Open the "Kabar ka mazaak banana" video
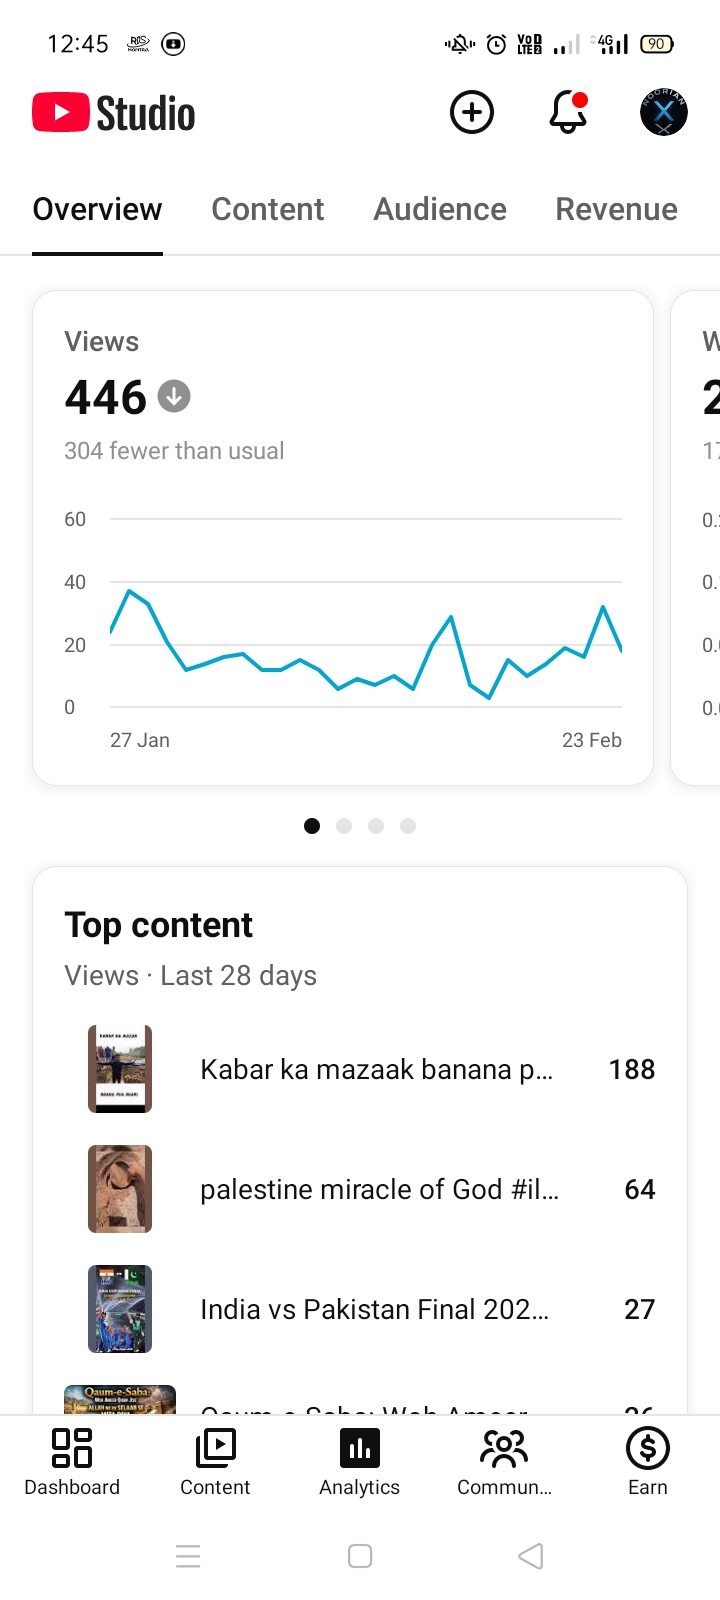 [376, 1069]
